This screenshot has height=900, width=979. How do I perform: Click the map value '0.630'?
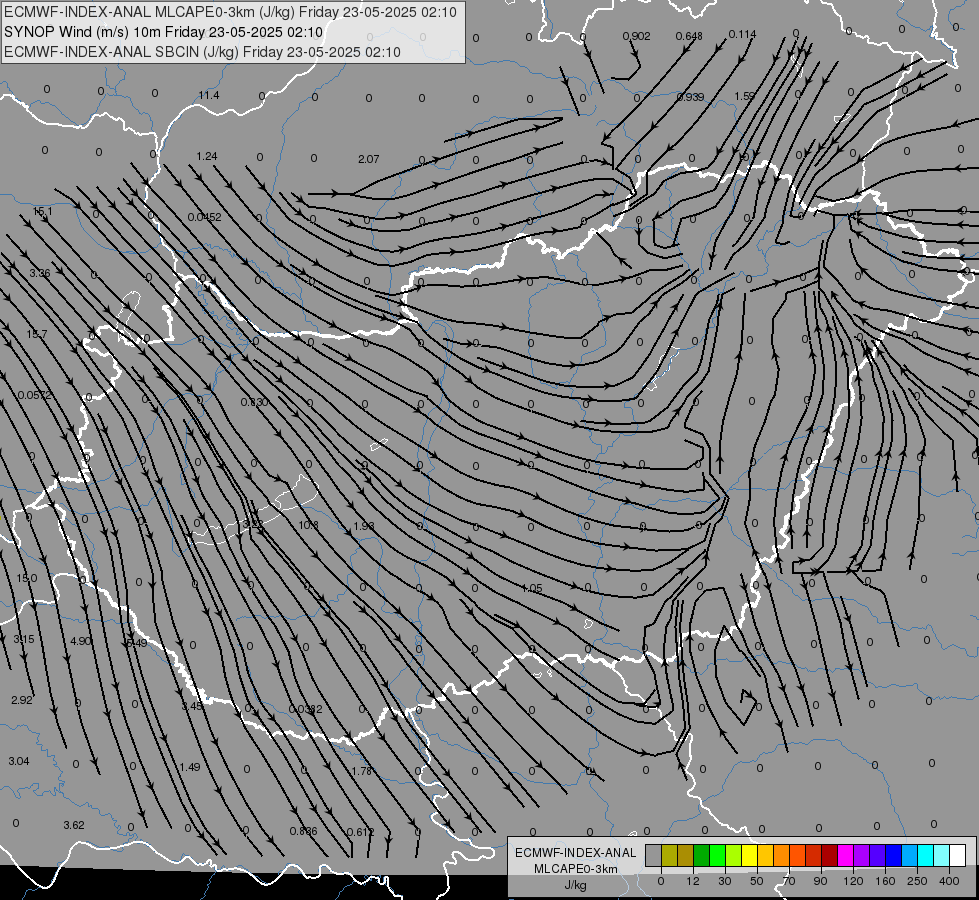pyautogui.click(x=254, y=402)
